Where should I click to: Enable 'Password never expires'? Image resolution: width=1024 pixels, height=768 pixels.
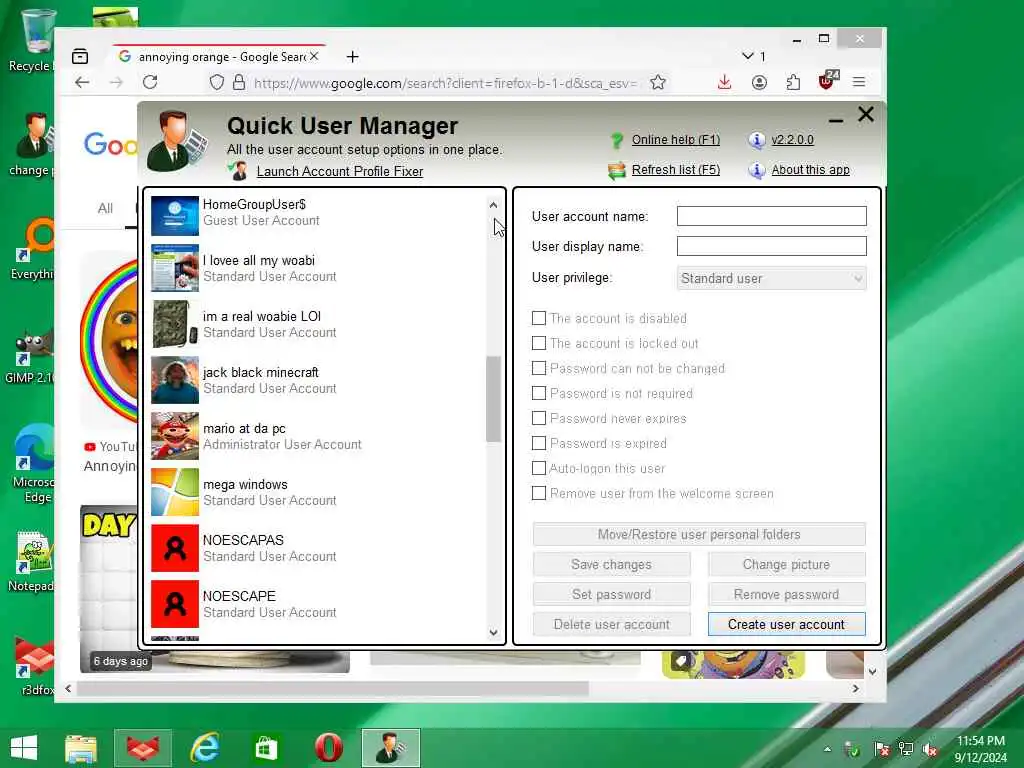(539, 418)
